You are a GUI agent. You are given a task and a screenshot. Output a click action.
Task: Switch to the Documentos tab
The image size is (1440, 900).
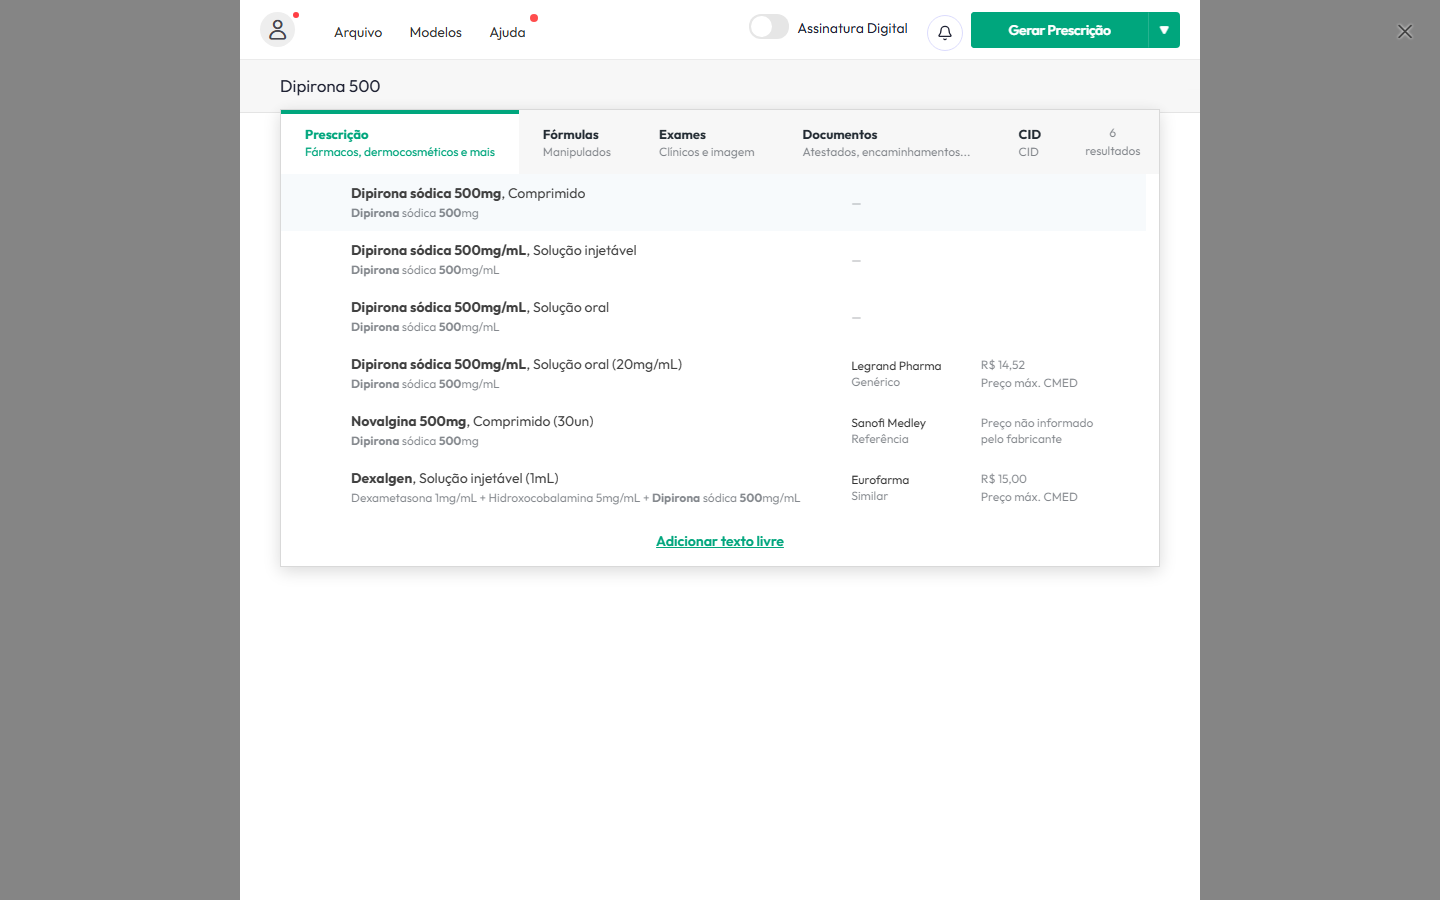click(886, 143)
